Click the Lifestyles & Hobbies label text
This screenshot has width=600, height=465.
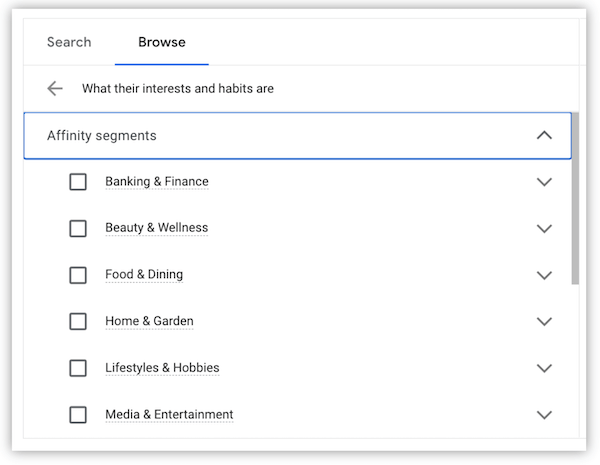[x=162, y=368]
